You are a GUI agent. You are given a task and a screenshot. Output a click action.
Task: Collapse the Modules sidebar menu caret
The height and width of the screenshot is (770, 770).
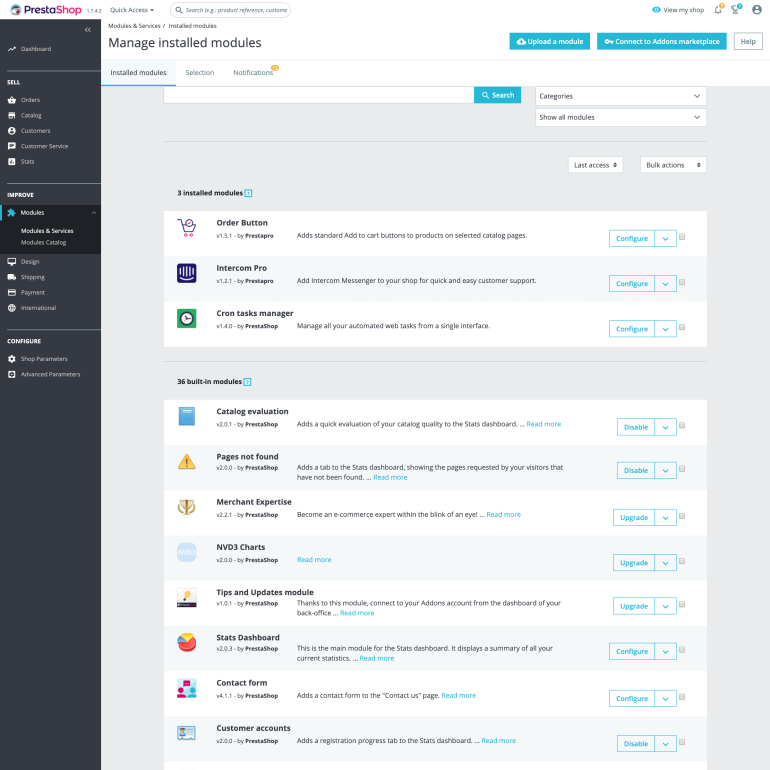tap(94, 213)
